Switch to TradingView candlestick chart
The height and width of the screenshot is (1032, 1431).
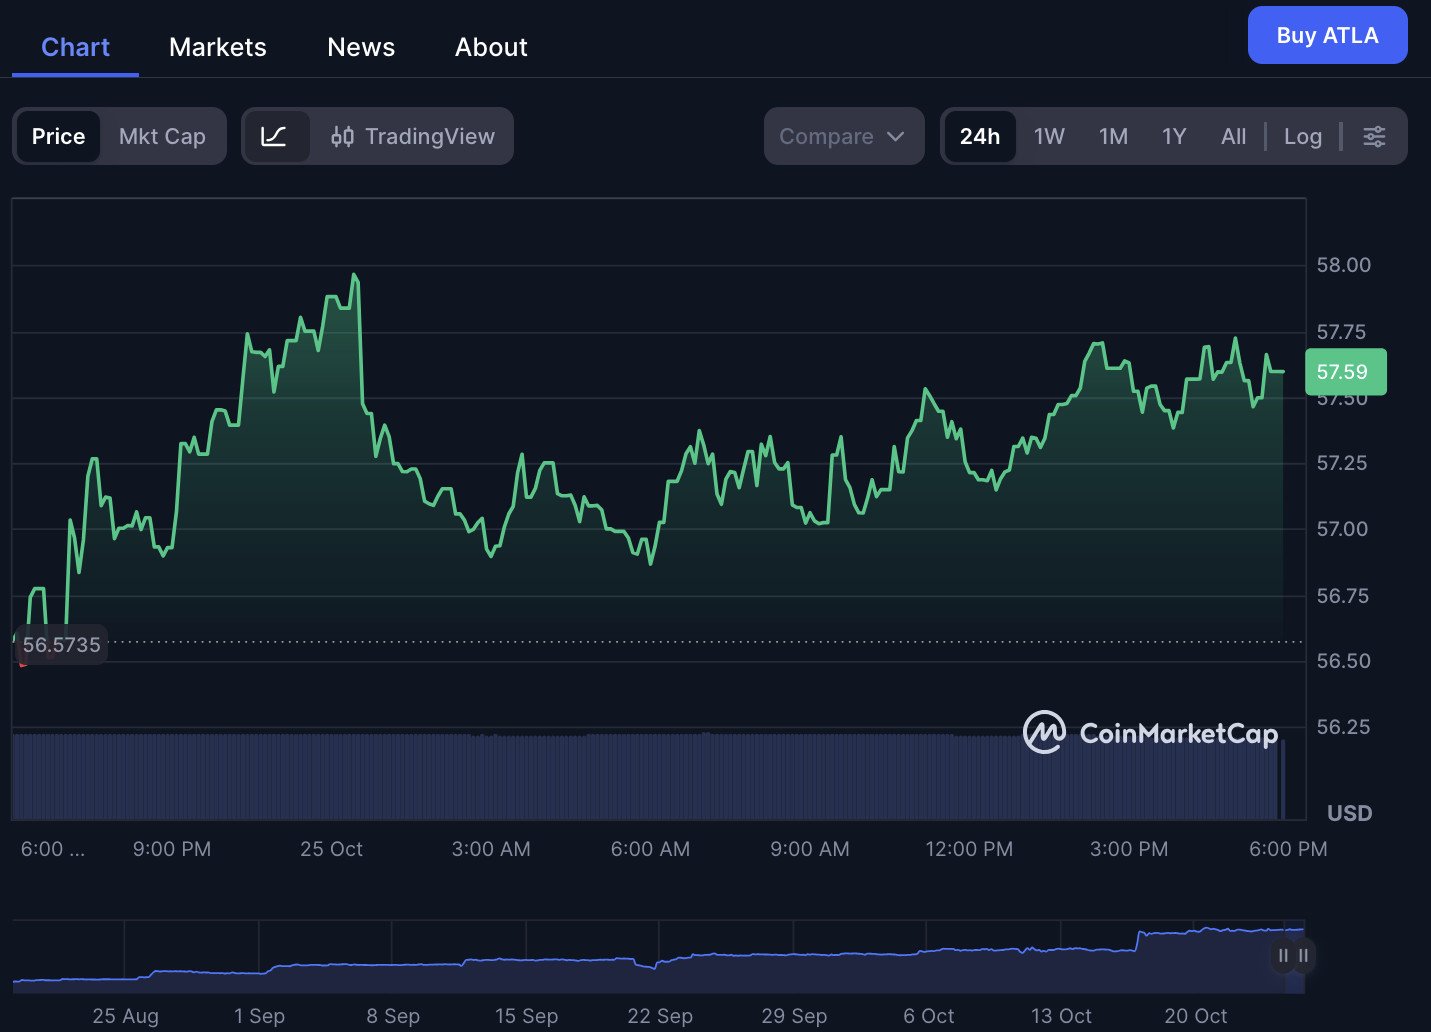pos(413,136)
